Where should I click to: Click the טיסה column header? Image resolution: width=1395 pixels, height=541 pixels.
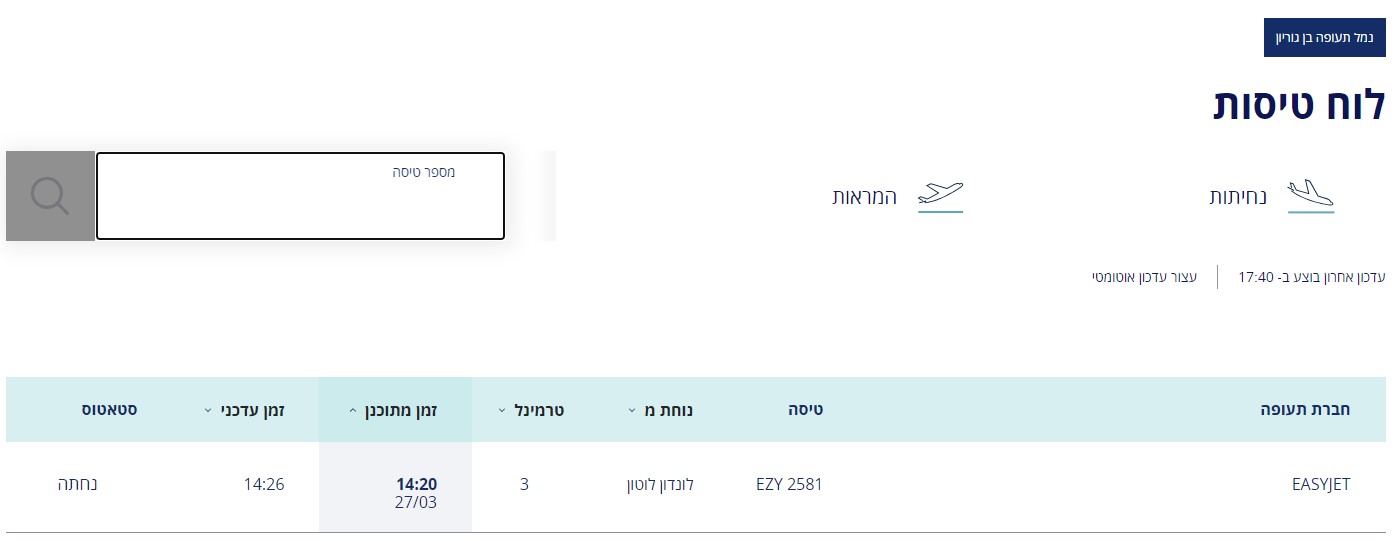click(x=804, y=409)
